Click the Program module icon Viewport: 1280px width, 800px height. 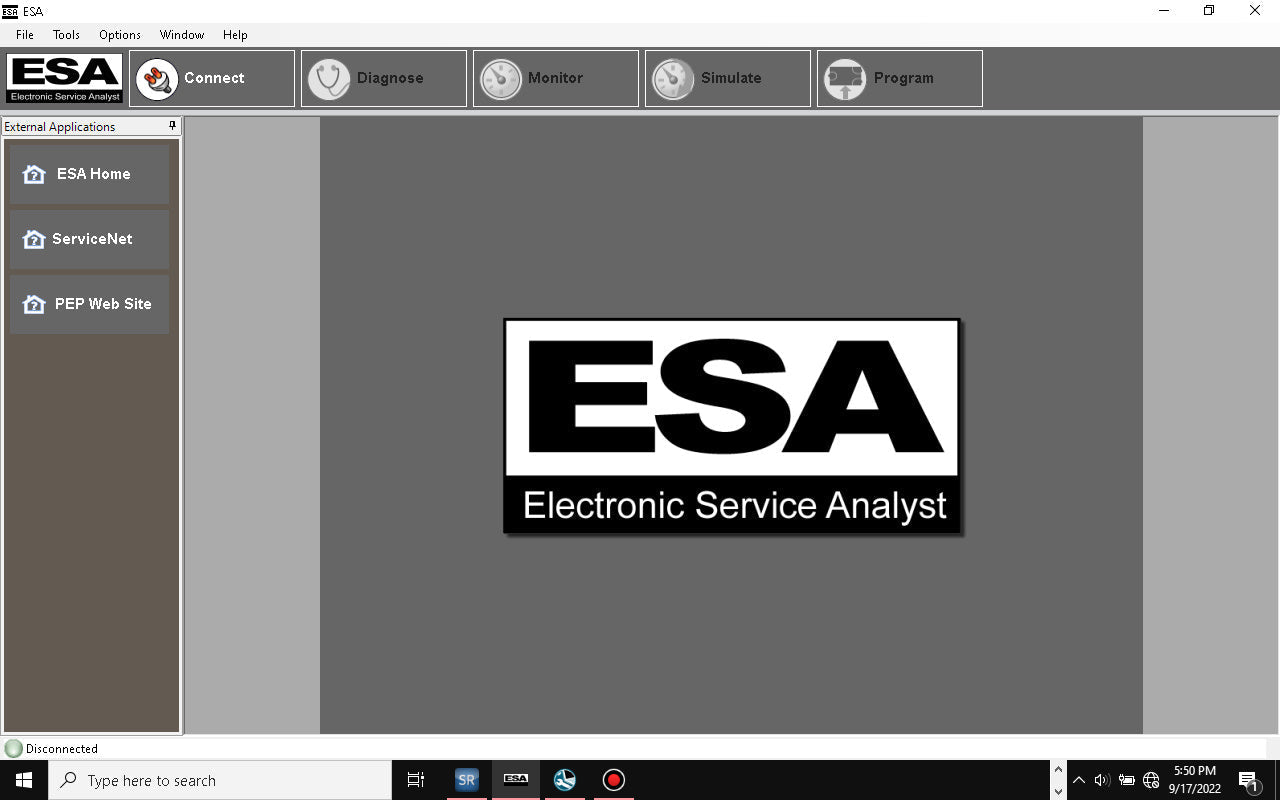coord(845,79)
